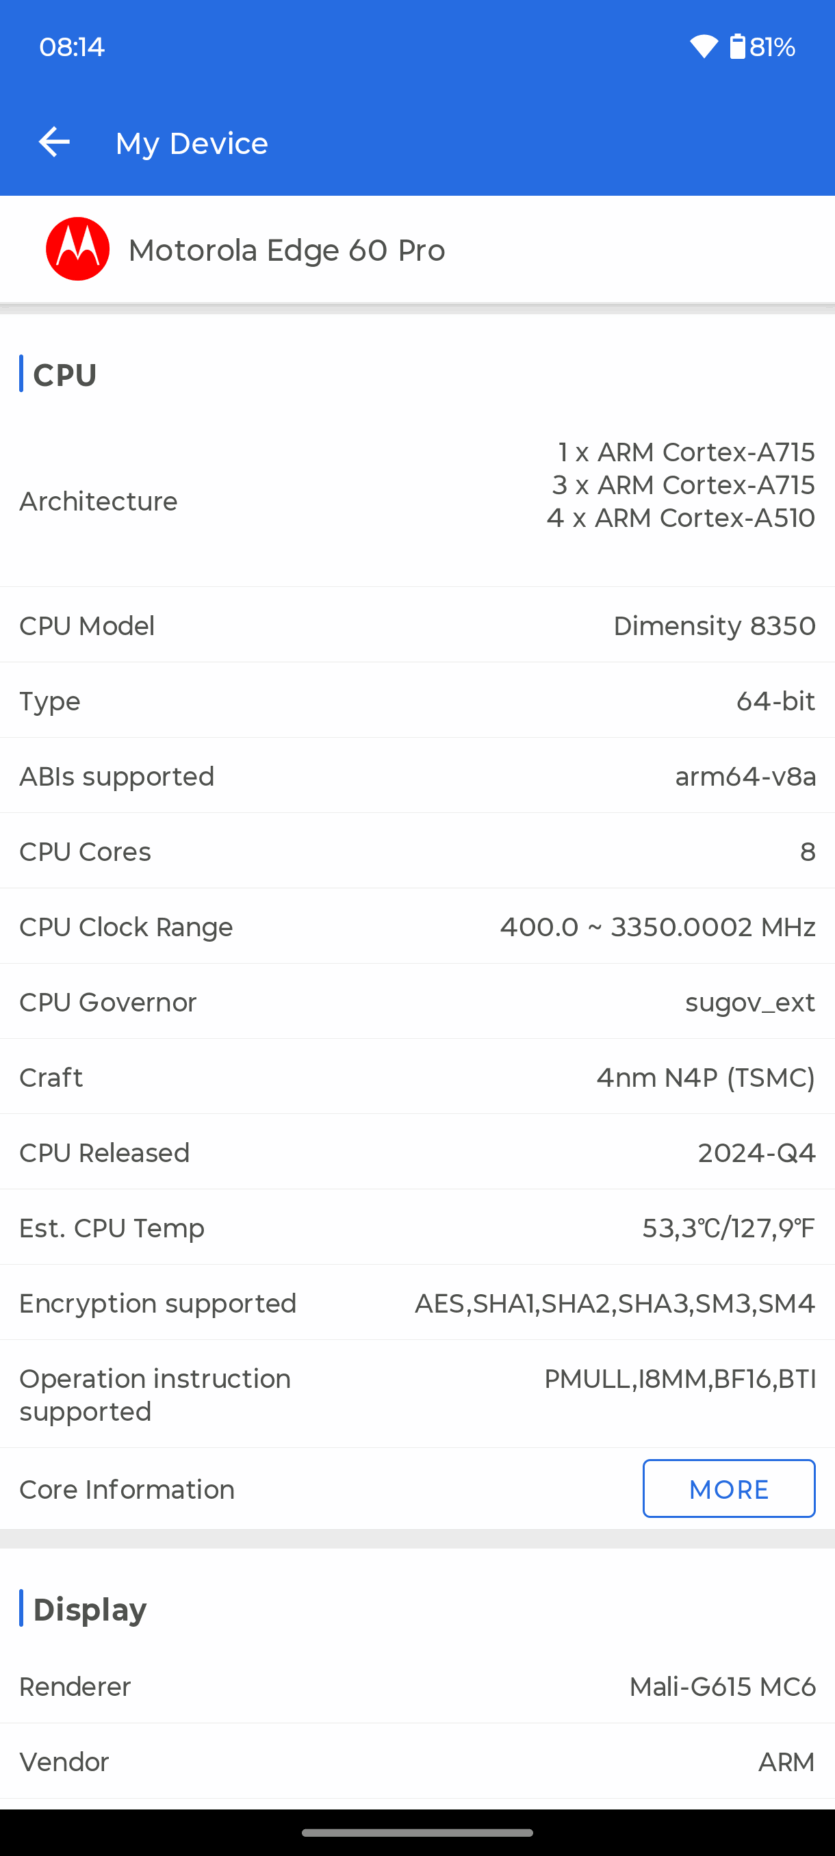Select the CPU Cores row
Screen dimensions: 835x1856
pyautogui.click(x=417, y=852)
